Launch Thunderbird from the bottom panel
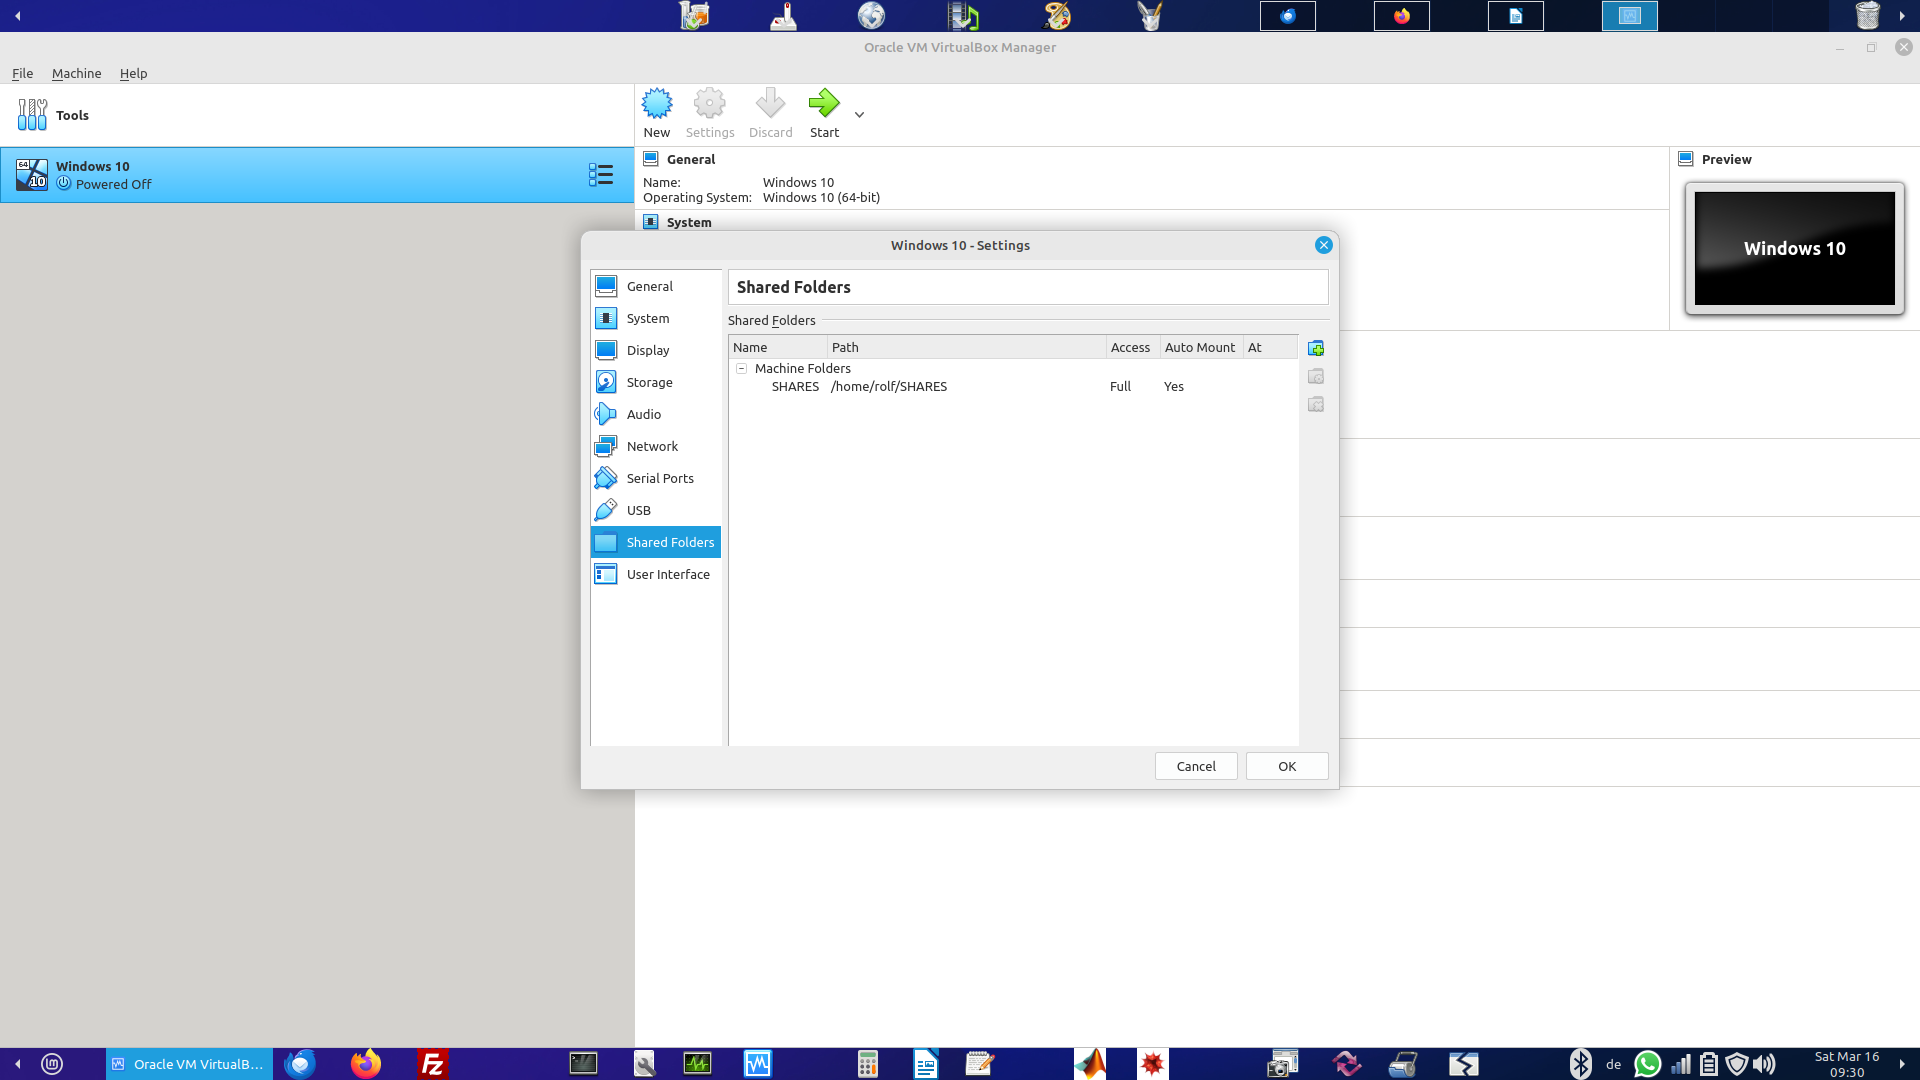The height and width of the screenshot is (1080, 1920). click(x=299, y=1064)
